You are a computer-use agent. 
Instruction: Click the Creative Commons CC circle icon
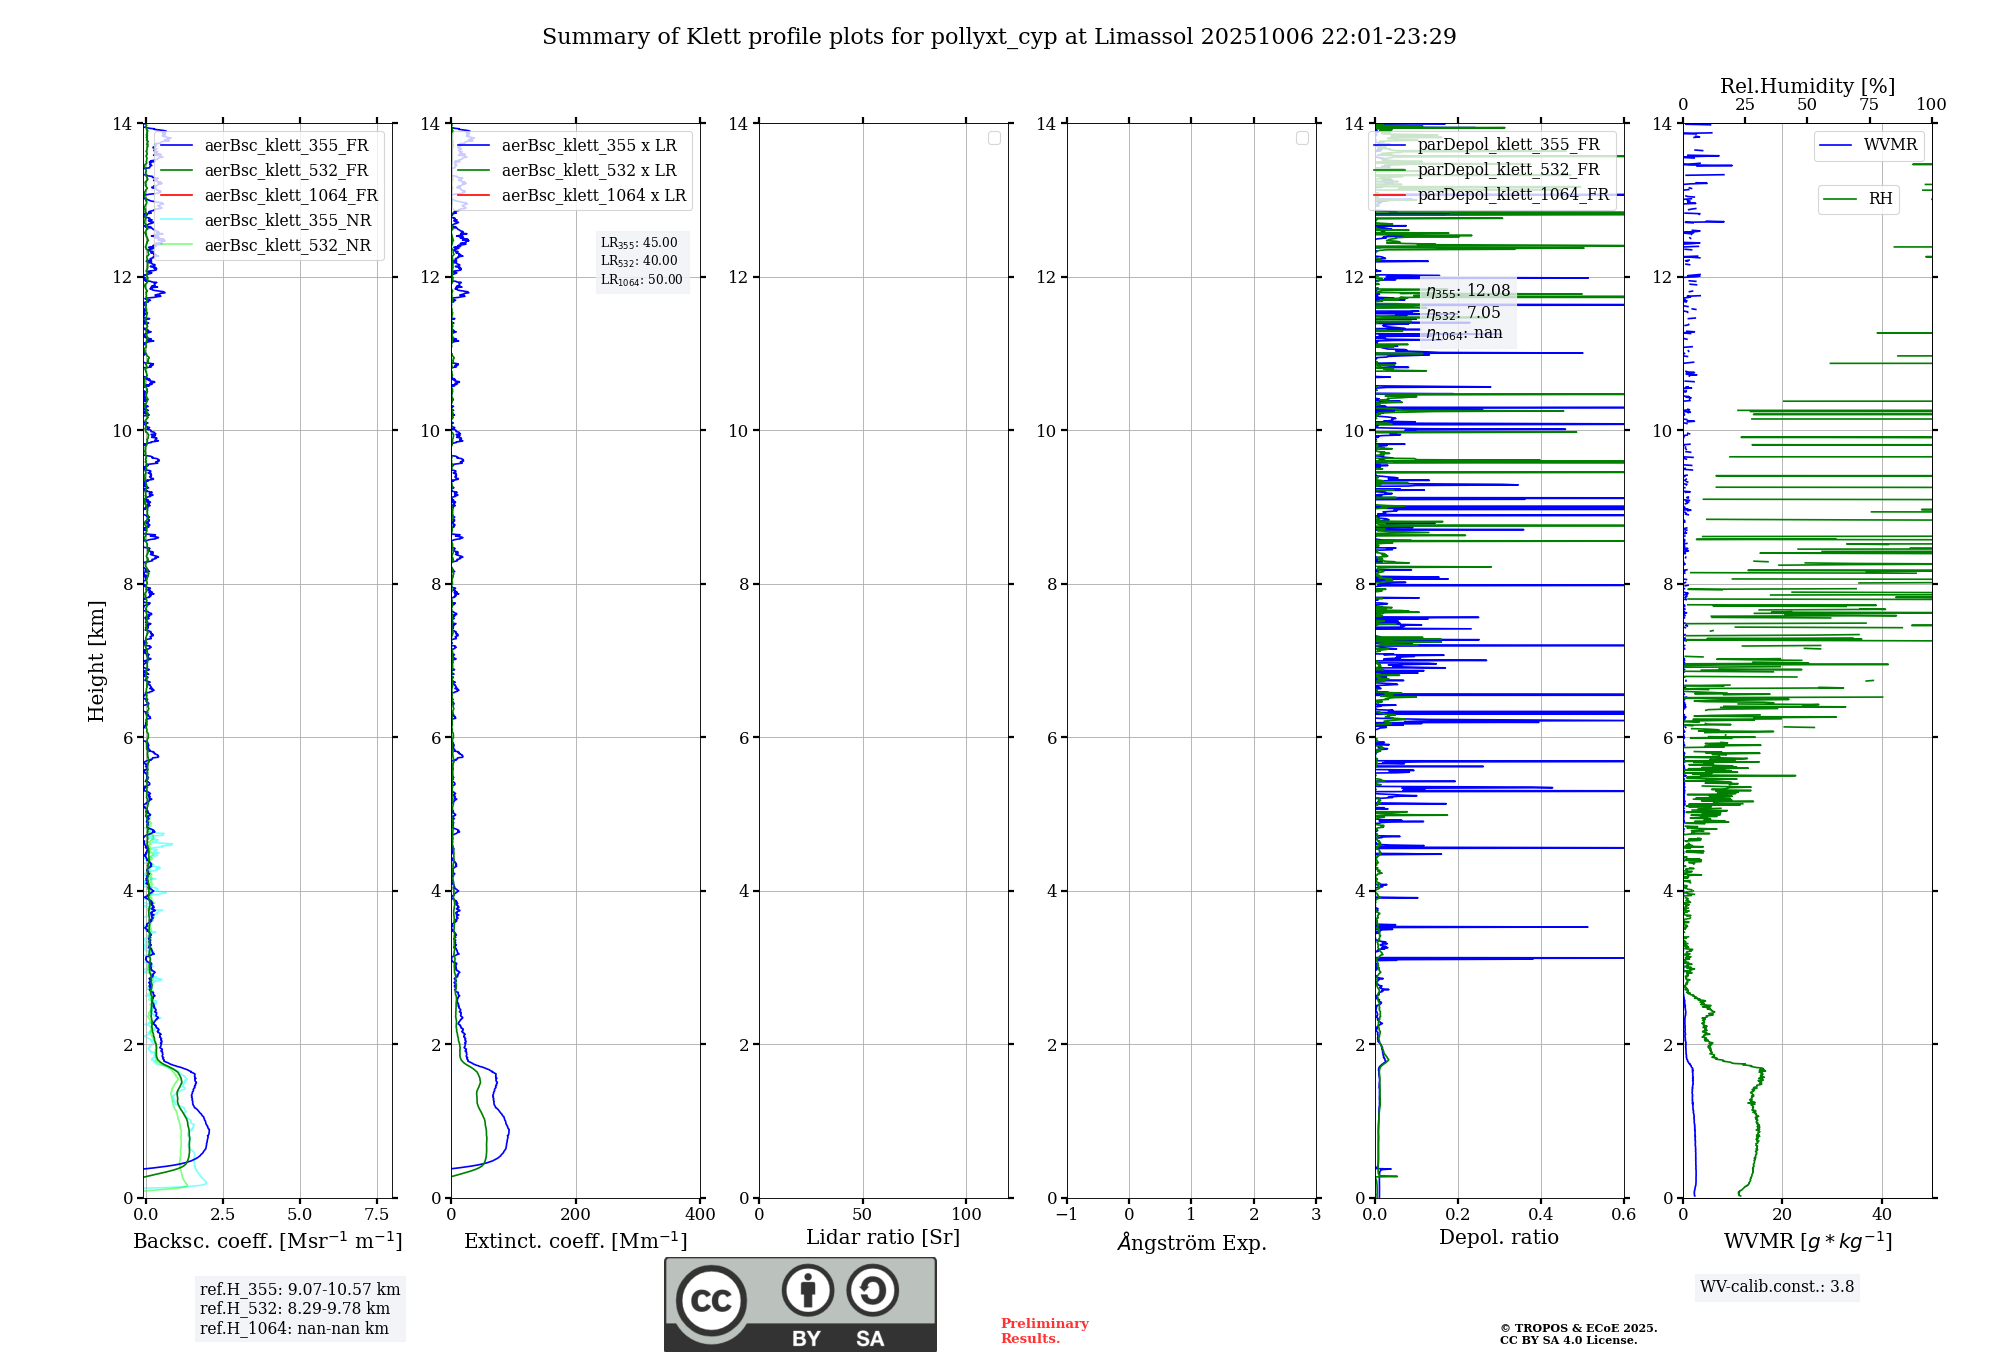point(711,1301)
